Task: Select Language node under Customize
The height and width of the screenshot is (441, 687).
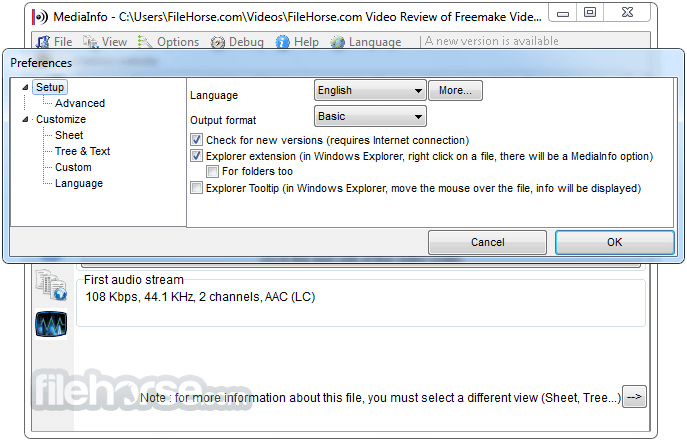Action: tap(79, 183)
